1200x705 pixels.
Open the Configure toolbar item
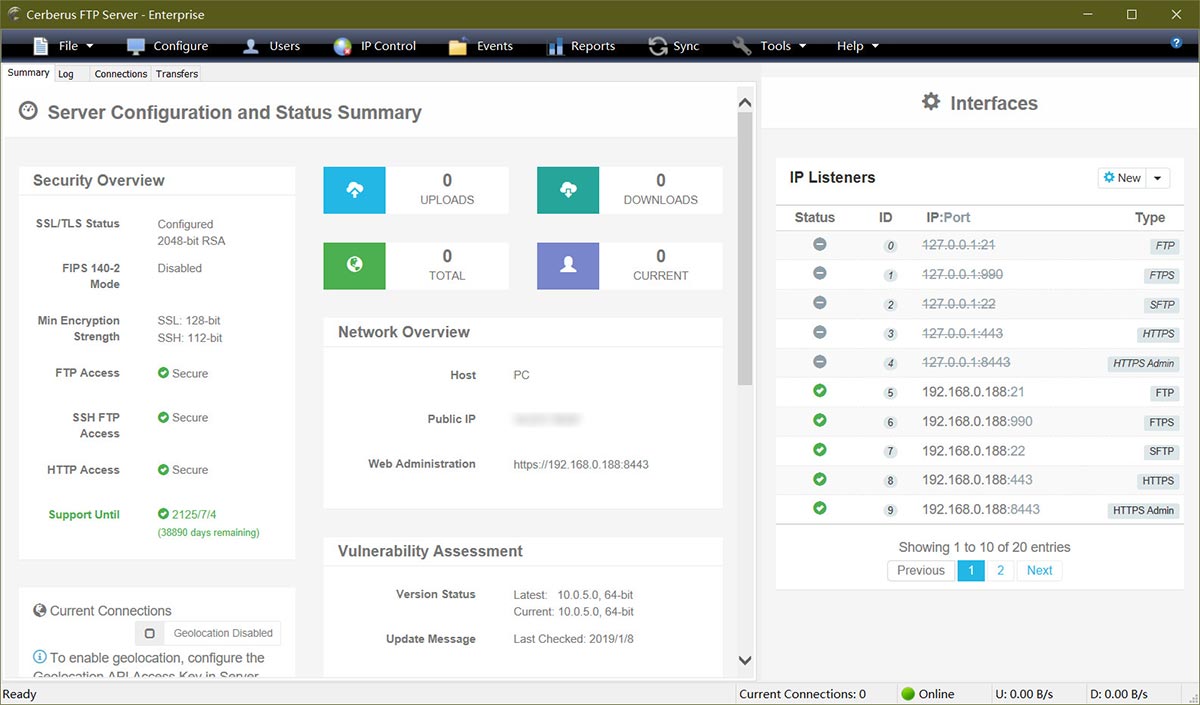[x=167, y=46]
